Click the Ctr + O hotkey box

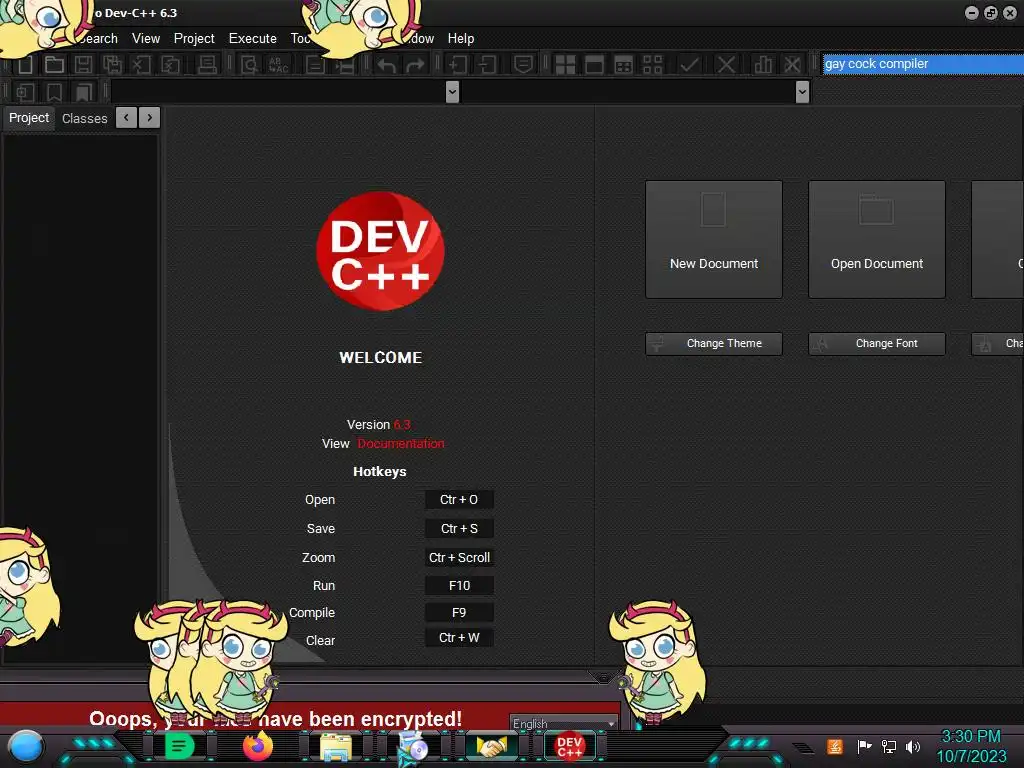click(x=459, y=500)
